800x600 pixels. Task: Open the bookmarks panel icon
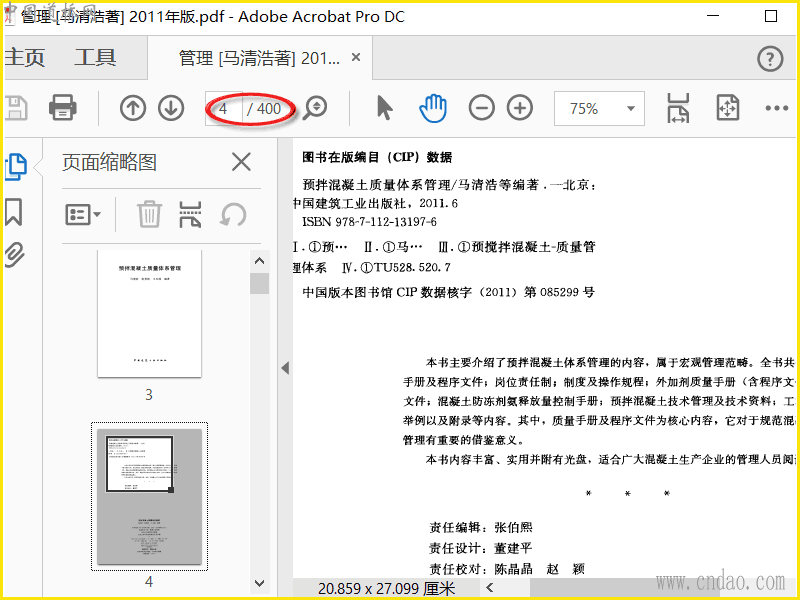(x=14, y=212)
